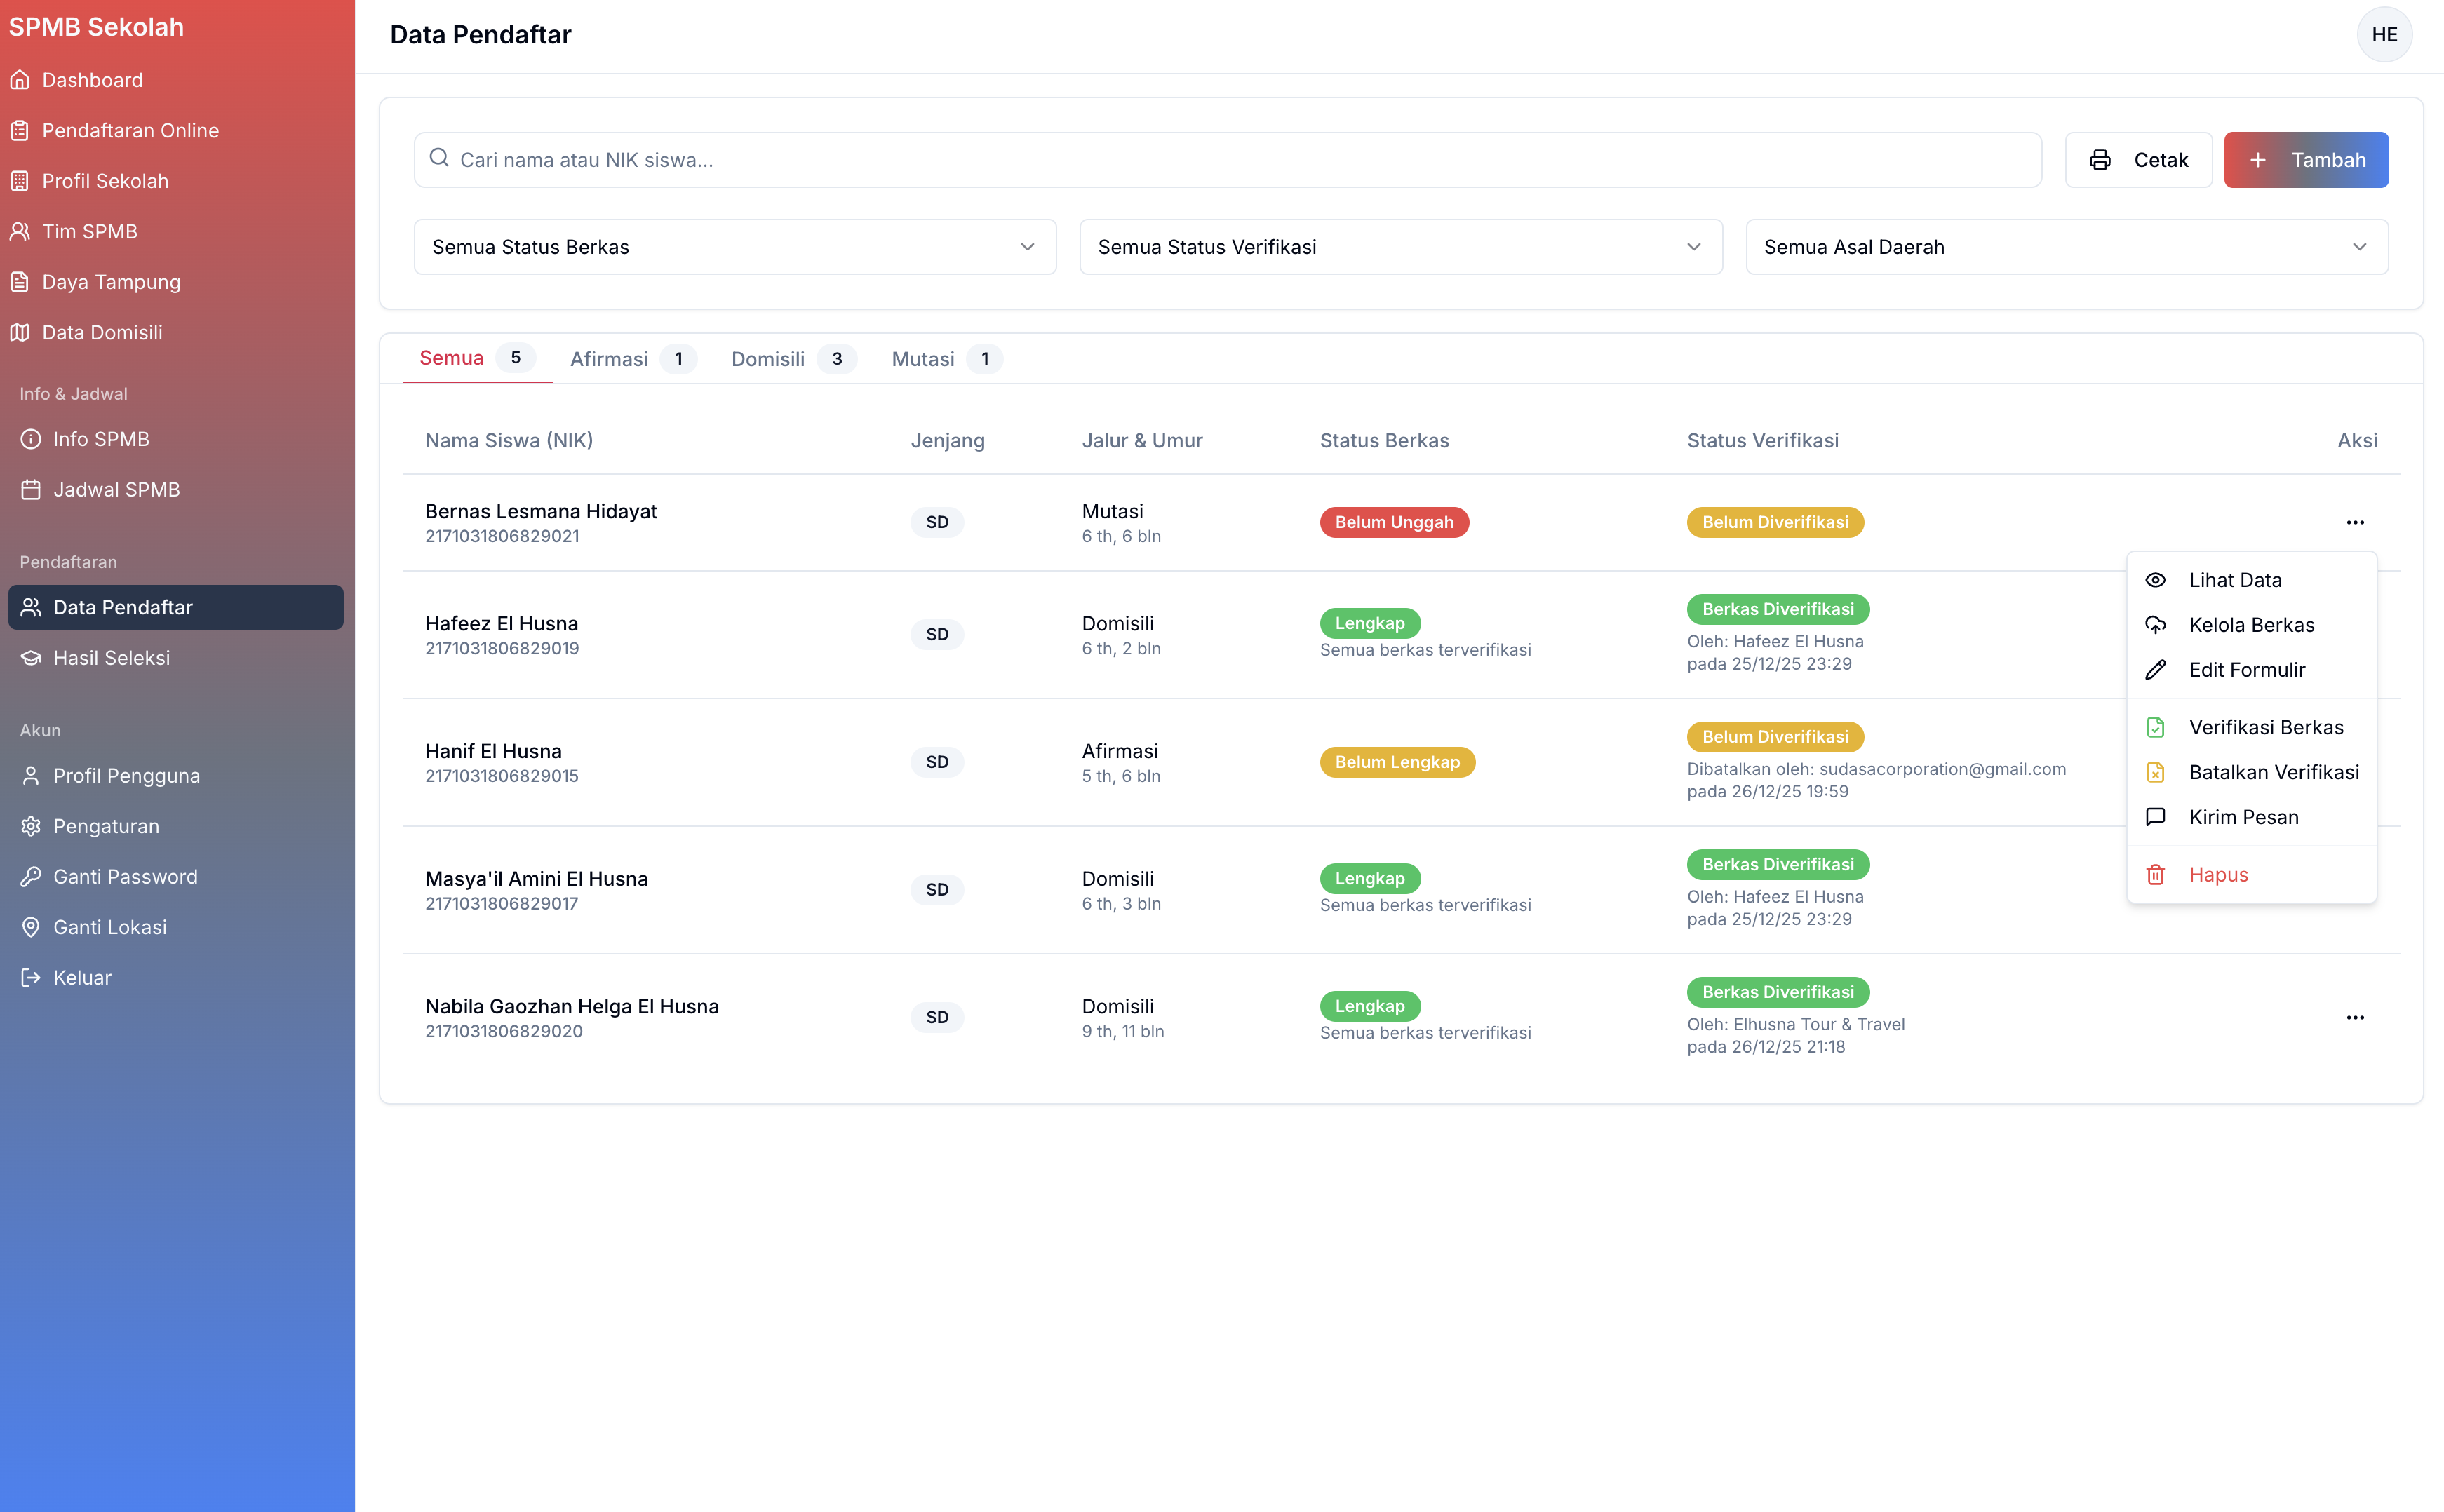Click the Ganti Lokasi map pin icon
Image resolution: width=2444 pixels, height=1512 pixels.
[31, 927]
